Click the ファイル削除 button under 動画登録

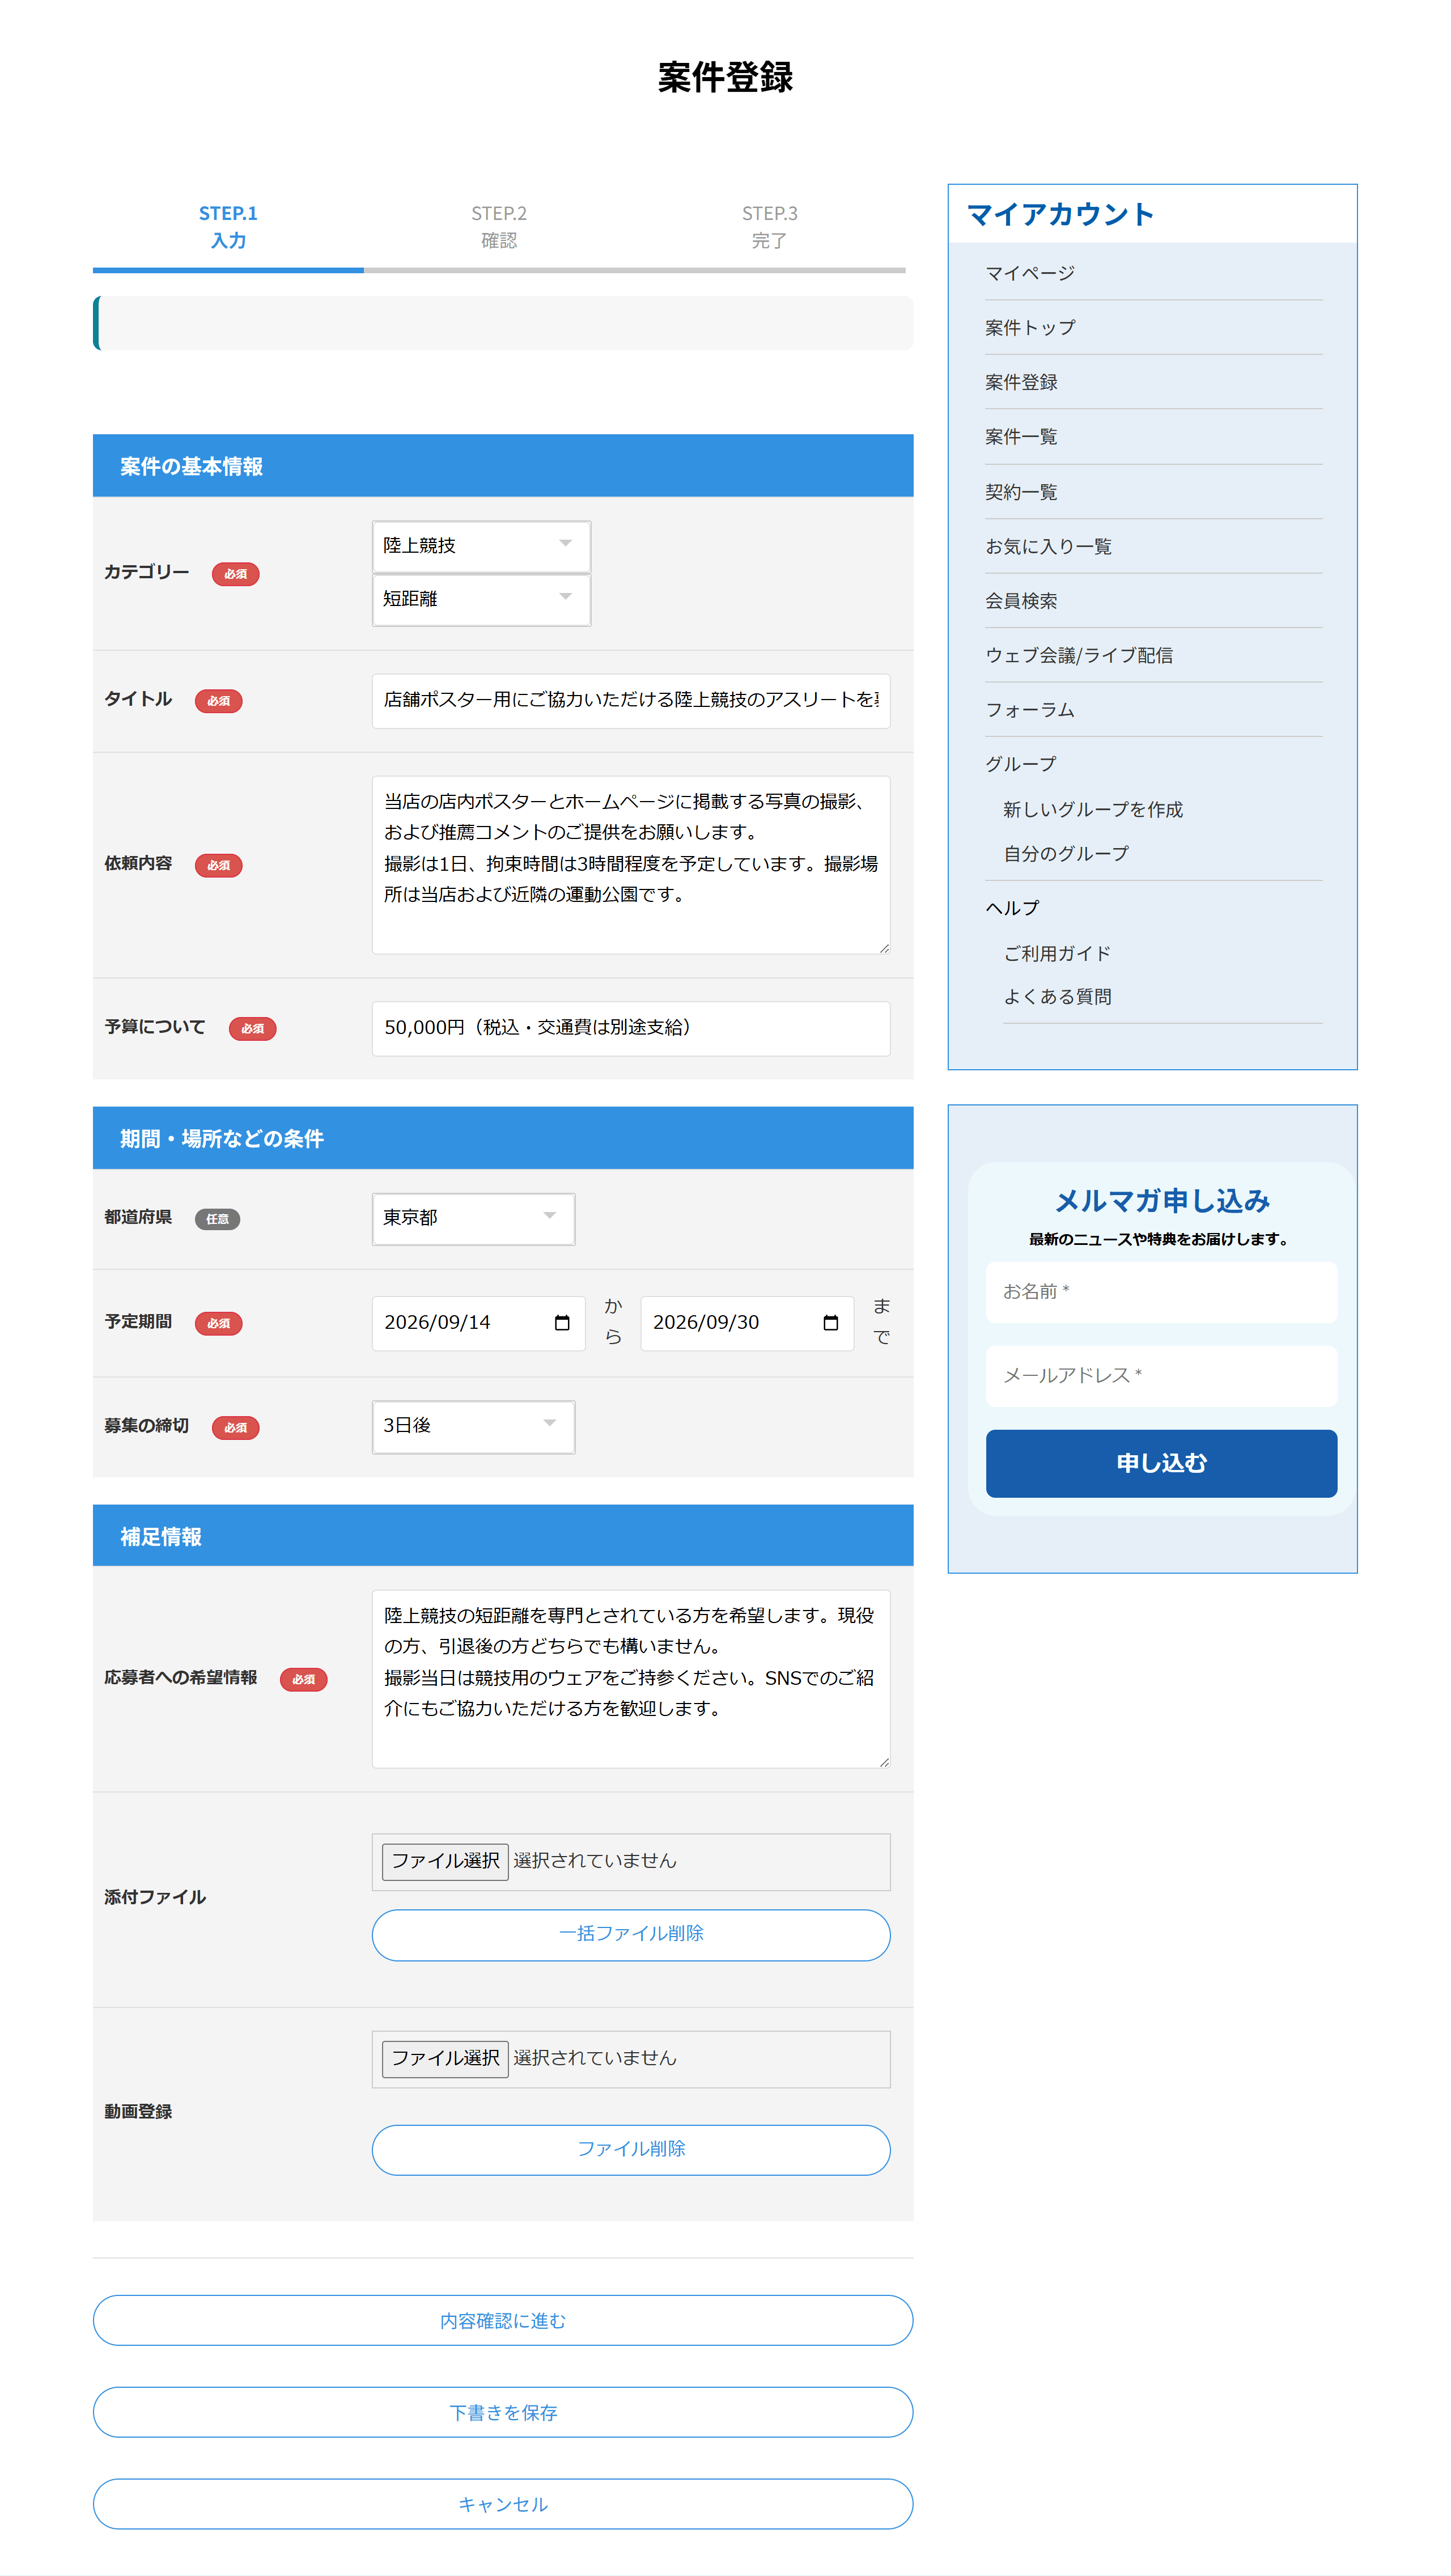pyautogui.click(x=631, y=2149)
